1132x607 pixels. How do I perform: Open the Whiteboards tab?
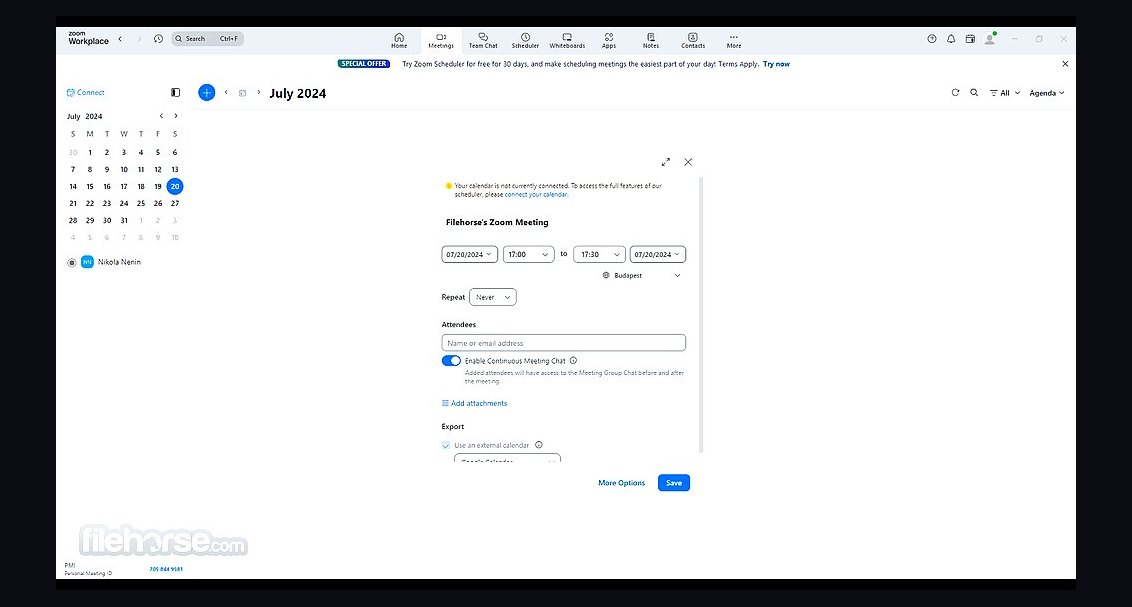pos(567,40)
